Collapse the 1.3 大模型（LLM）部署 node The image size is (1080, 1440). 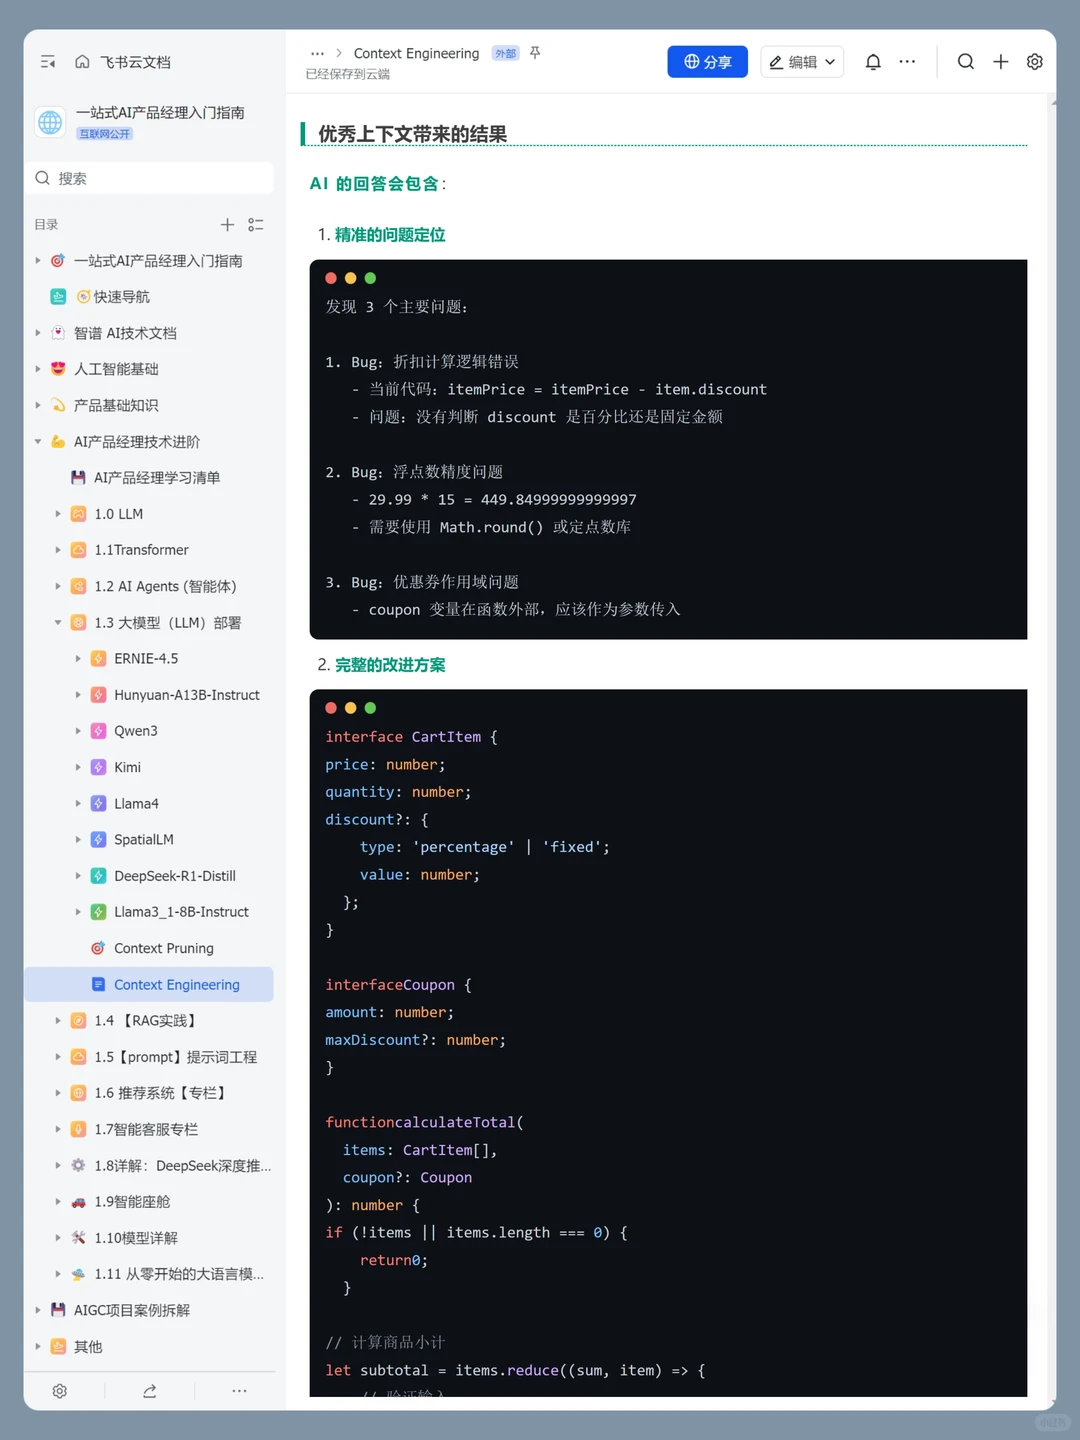(58, 623)
